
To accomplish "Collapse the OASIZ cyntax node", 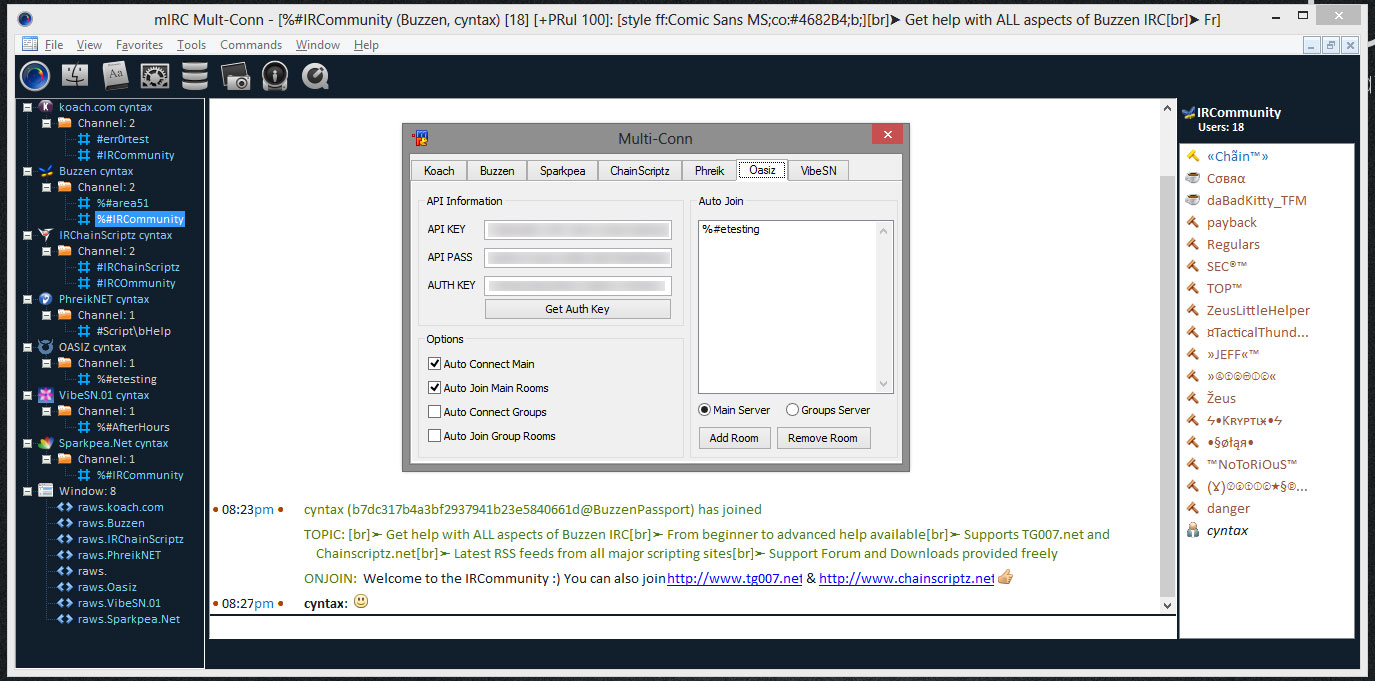I will 27,347.
